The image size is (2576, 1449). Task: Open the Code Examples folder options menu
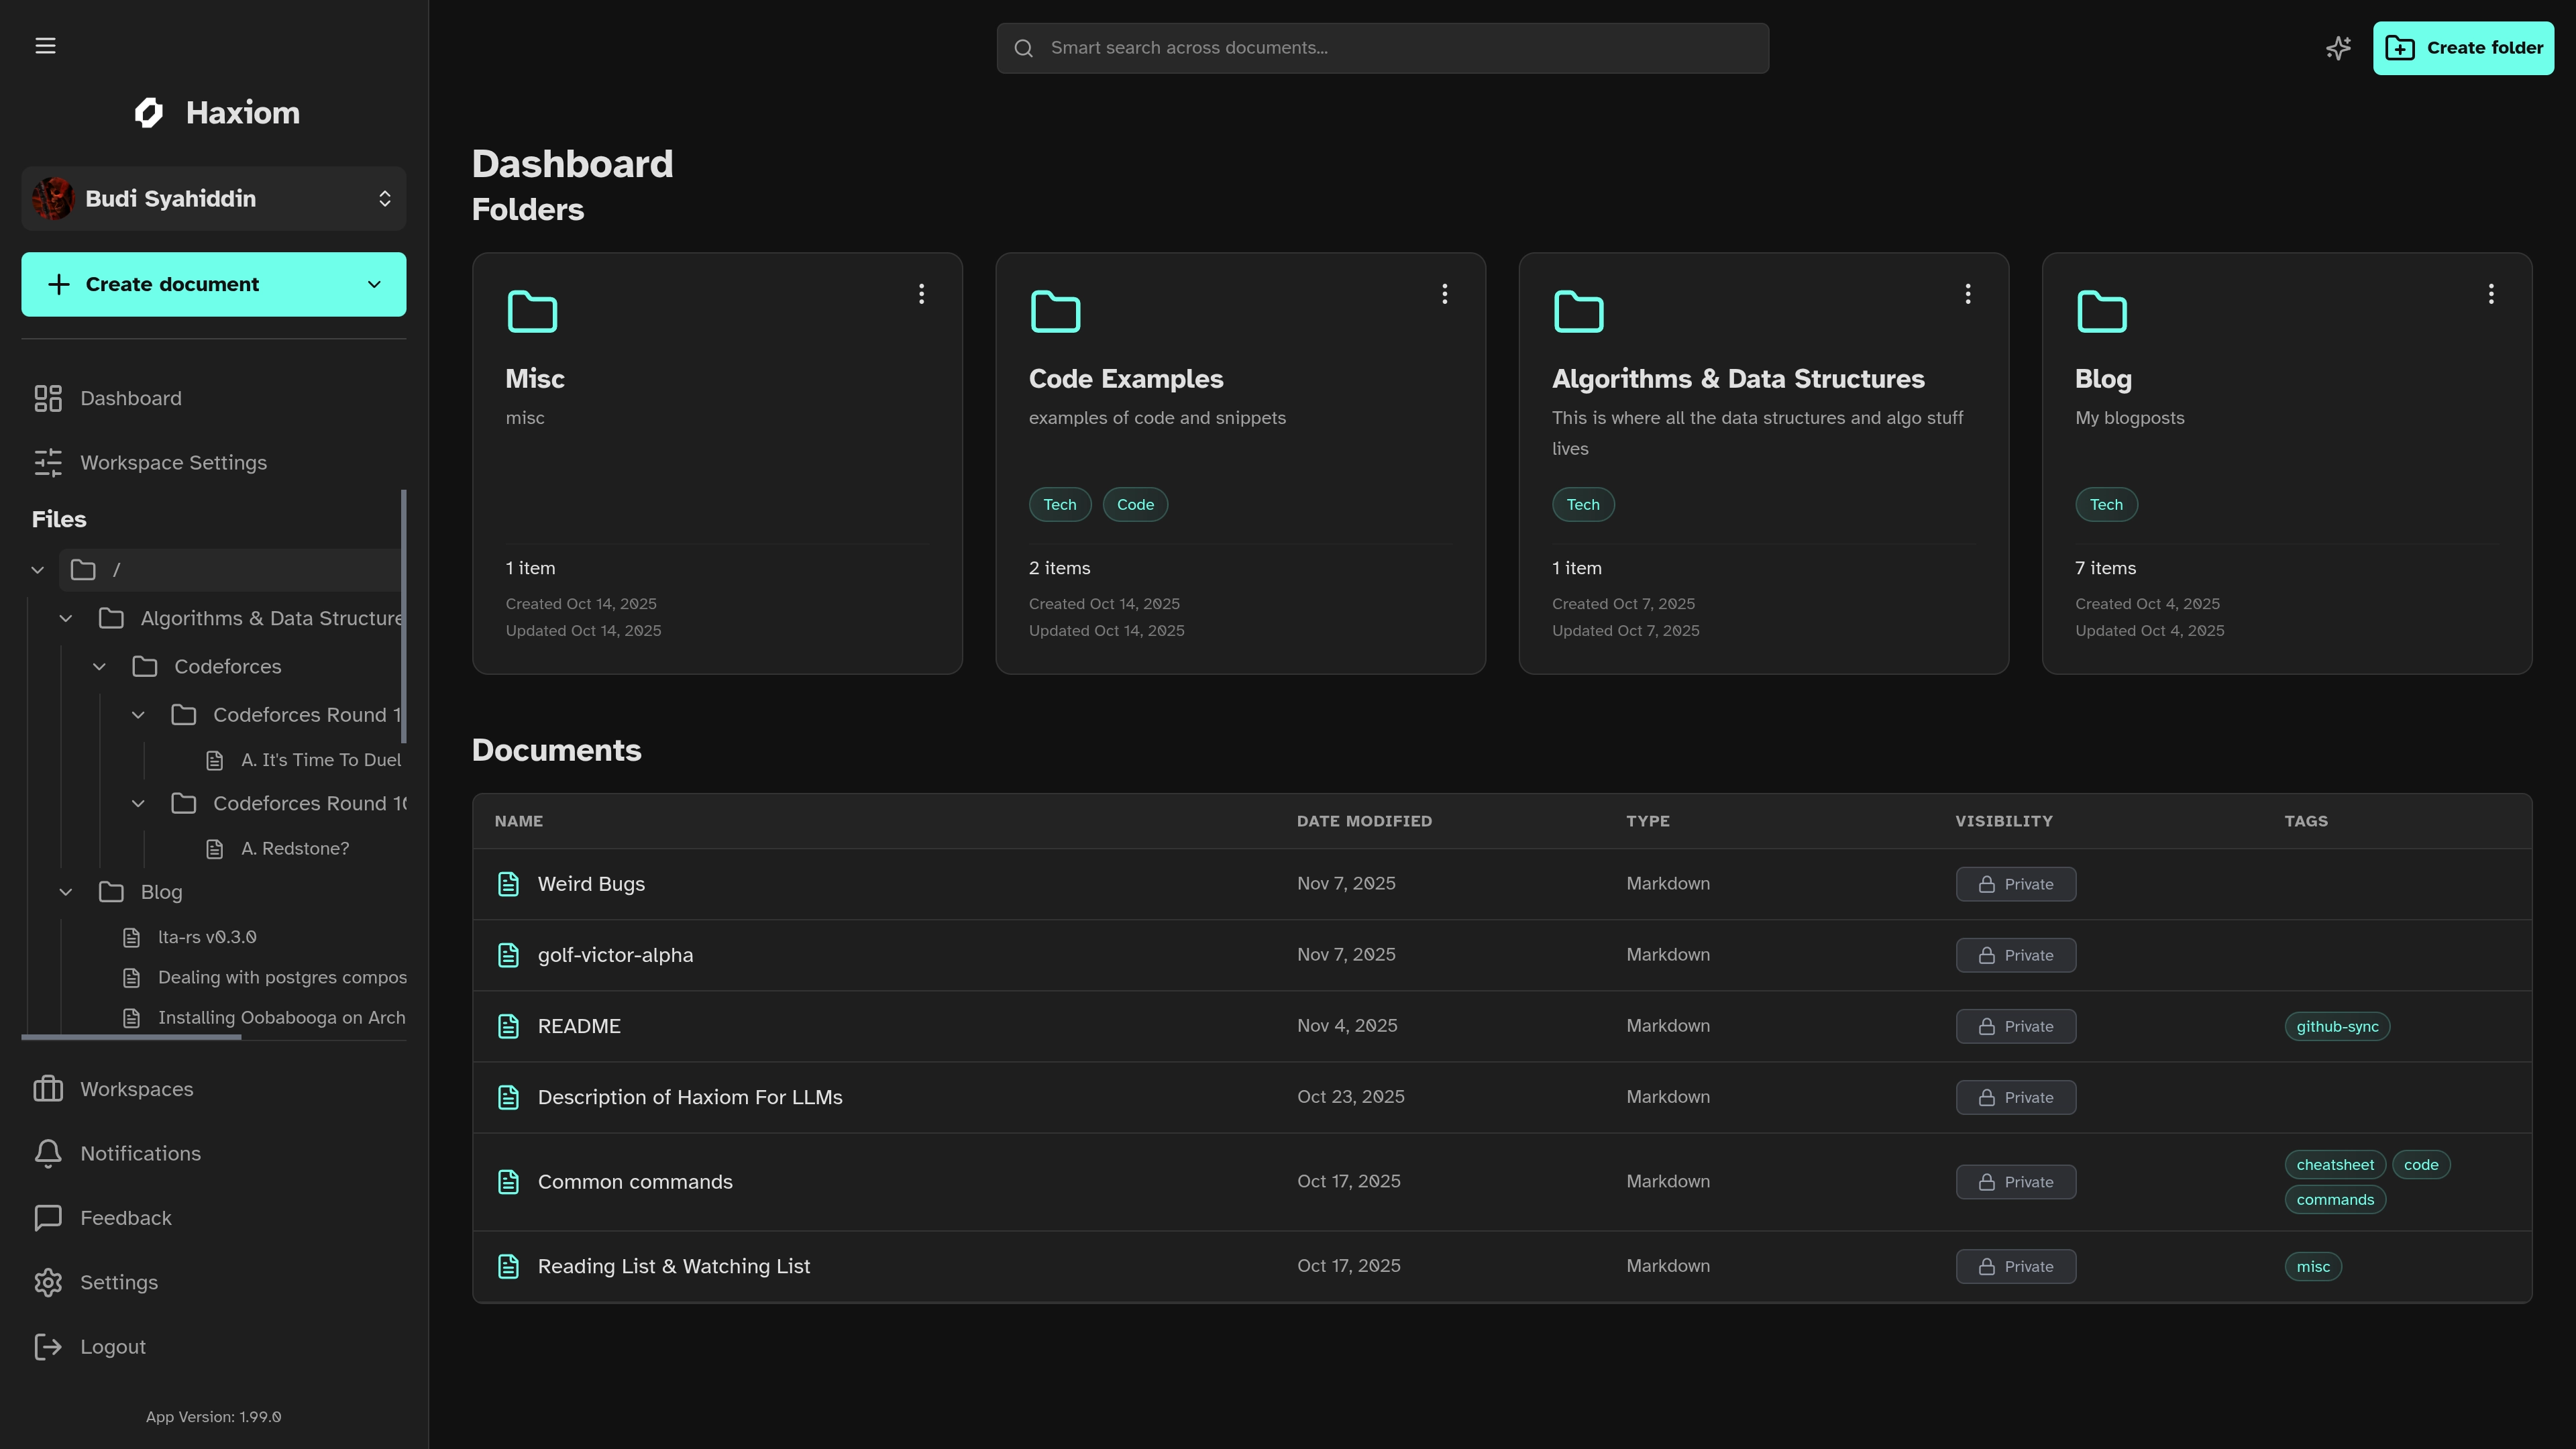click(1444, 294)
